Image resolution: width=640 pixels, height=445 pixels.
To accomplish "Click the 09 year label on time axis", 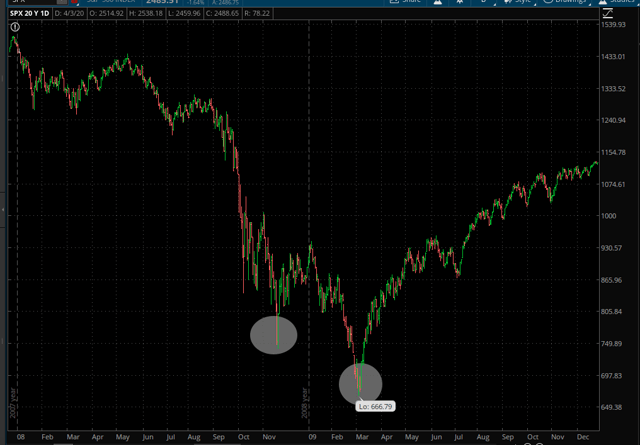I will coord(312,437).
